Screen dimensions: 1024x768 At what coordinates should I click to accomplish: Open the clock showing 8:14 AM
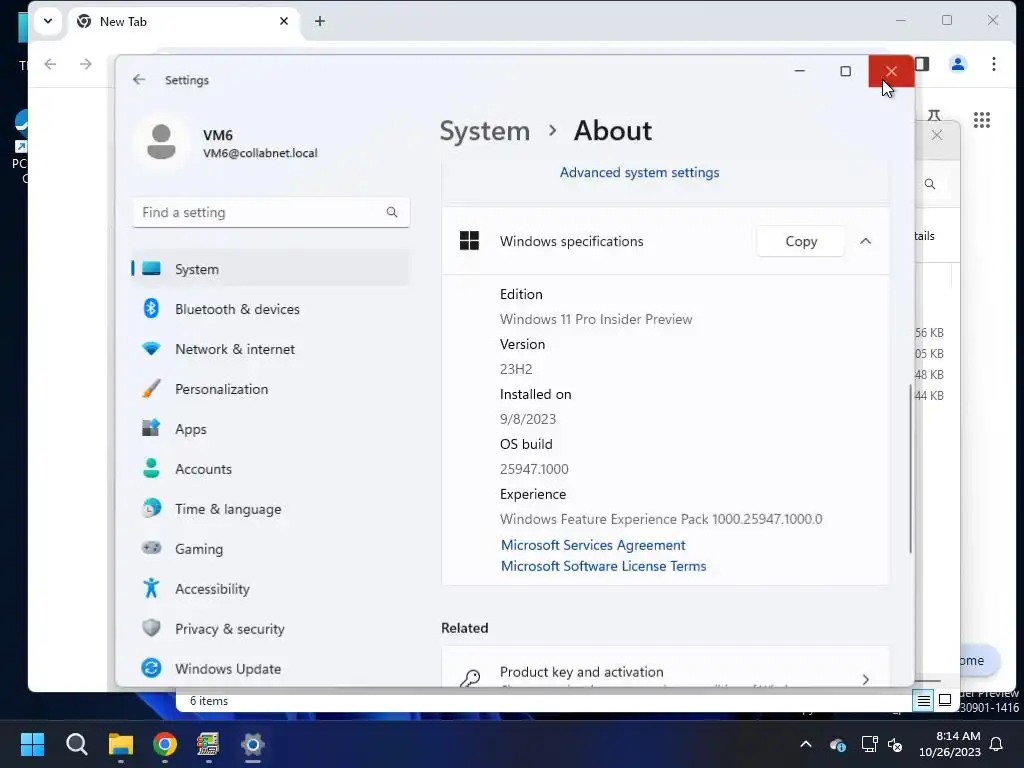(x=950, y=744)
